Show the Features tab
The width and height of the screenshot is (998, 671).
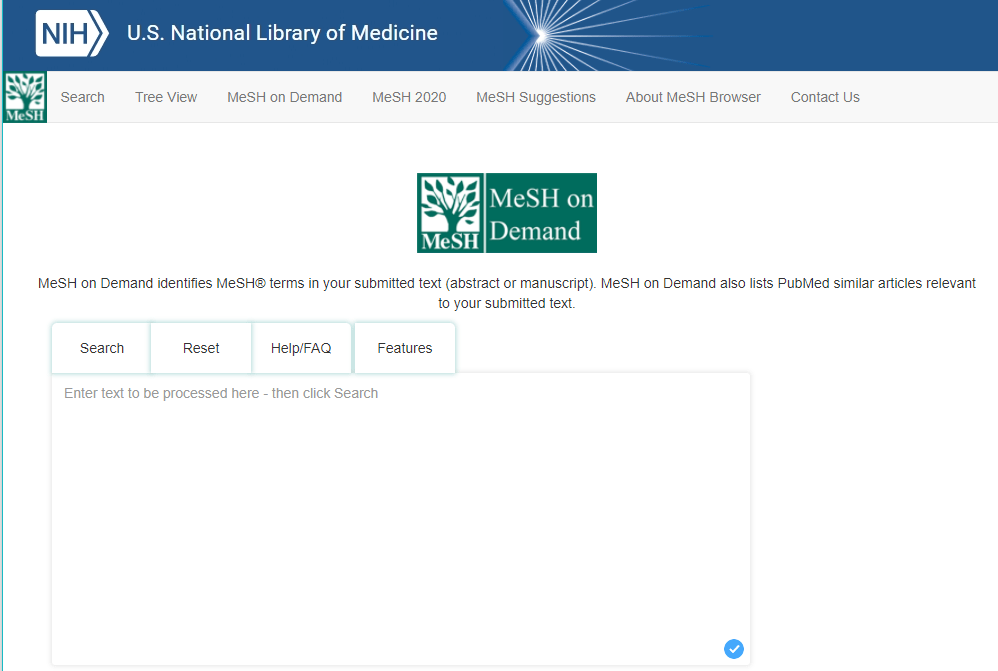tap(405, 348)
